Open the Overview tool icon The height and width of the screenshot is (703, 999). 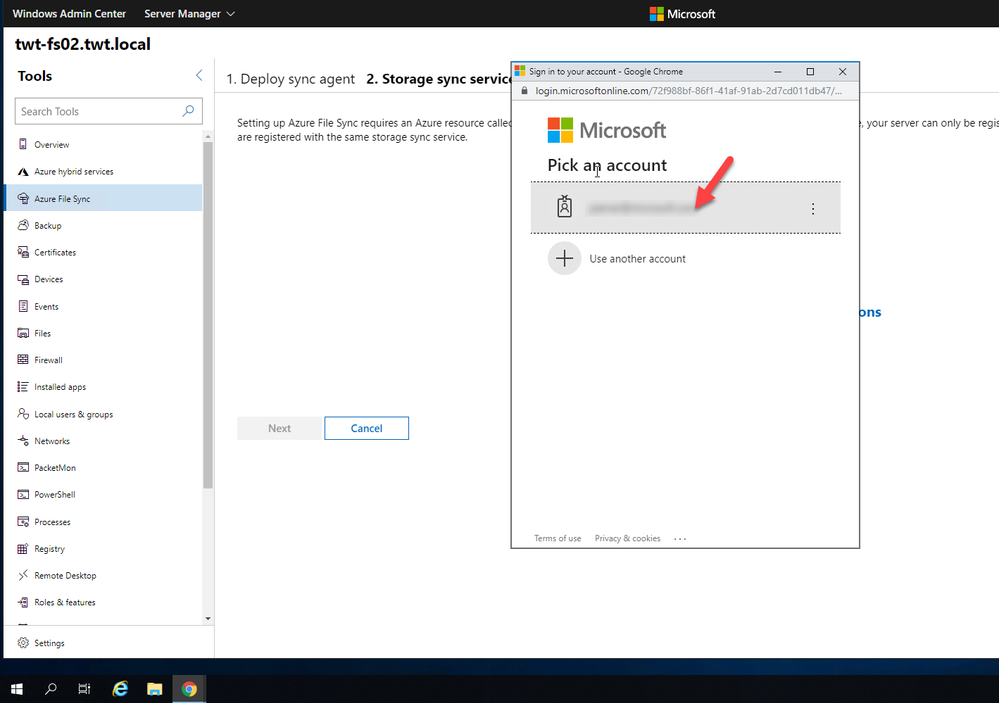click(23, 144)
